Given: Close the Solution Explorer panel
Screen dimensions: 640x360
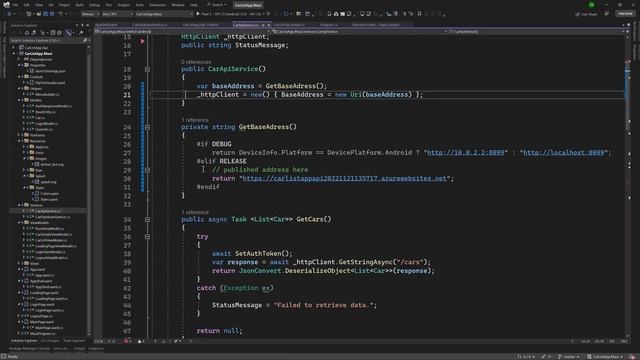Looking at the screenshot, I should pos(87,25).
